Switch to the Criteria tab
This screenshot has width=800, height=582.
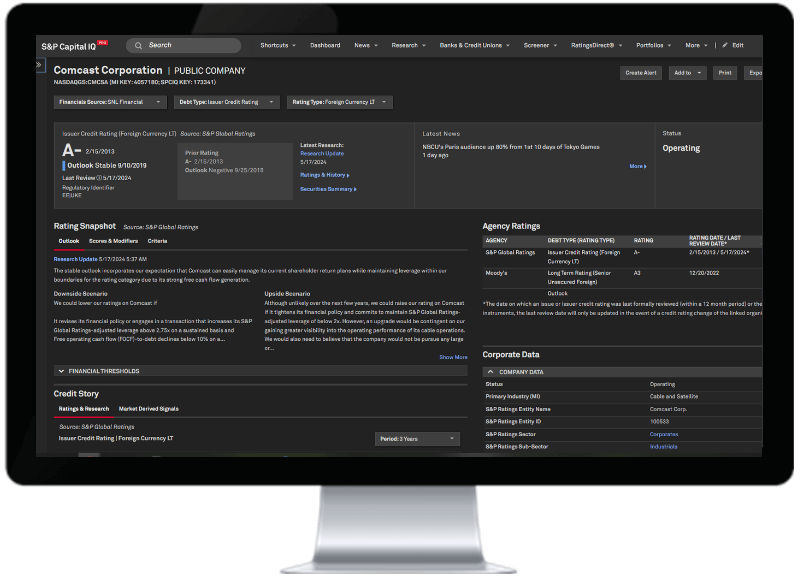(x=157, y=241)
